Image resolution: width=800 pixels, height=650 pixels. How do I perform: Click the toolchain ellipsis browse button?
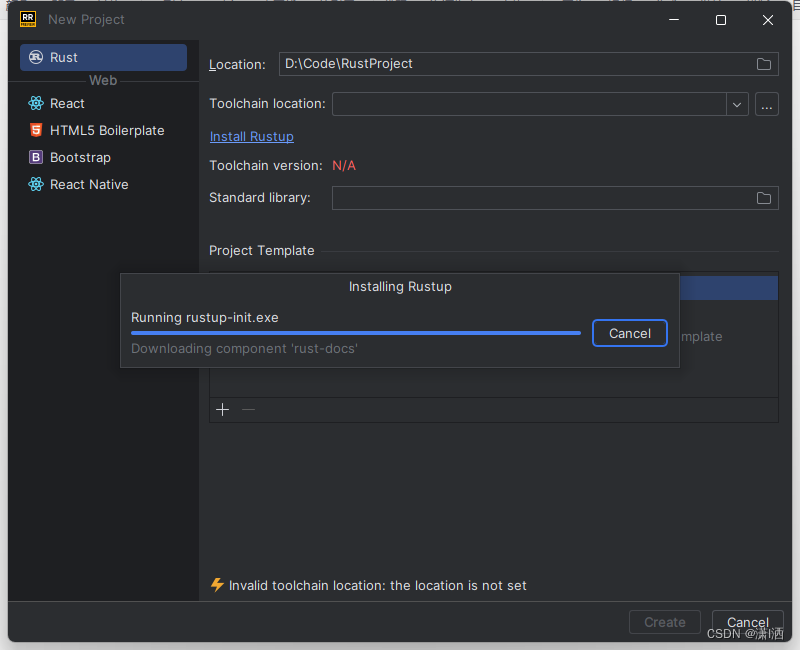point(766,105)
